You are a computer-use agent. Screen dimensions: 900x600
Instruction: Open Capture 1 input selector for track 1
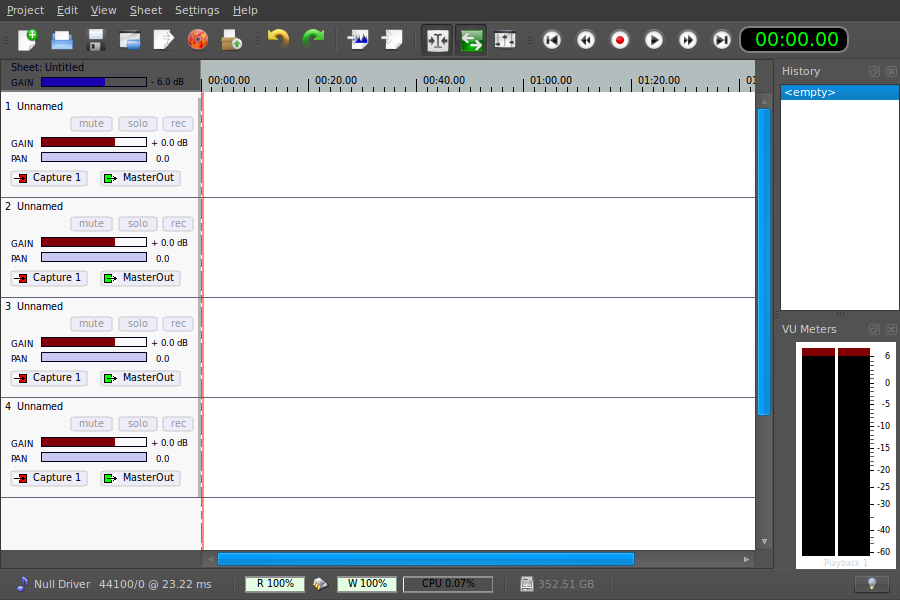tap(48, 177)
